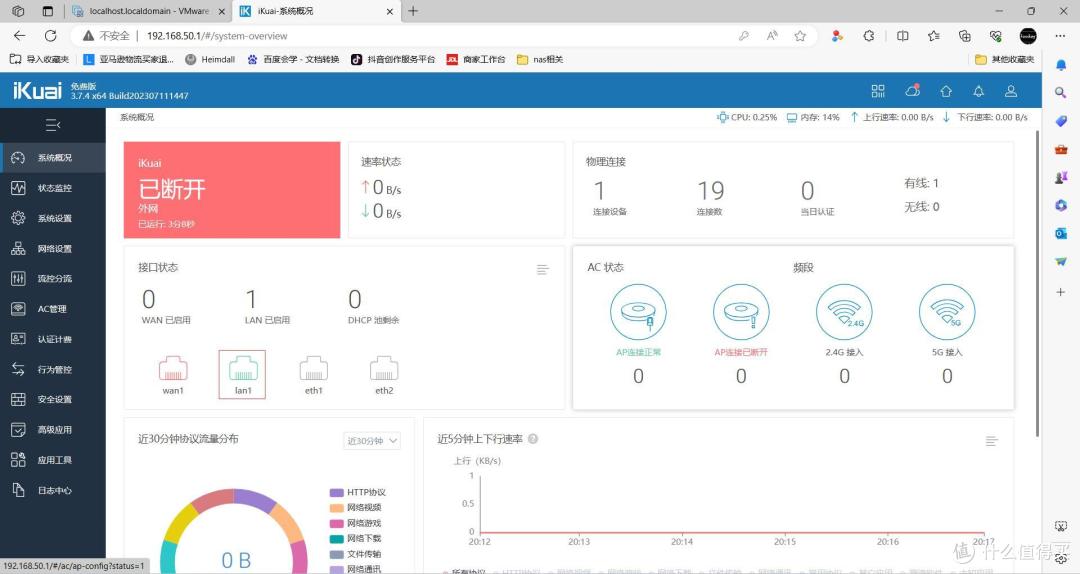
Task: Click the AP连接正常 icon
Action: coord(638,312)
